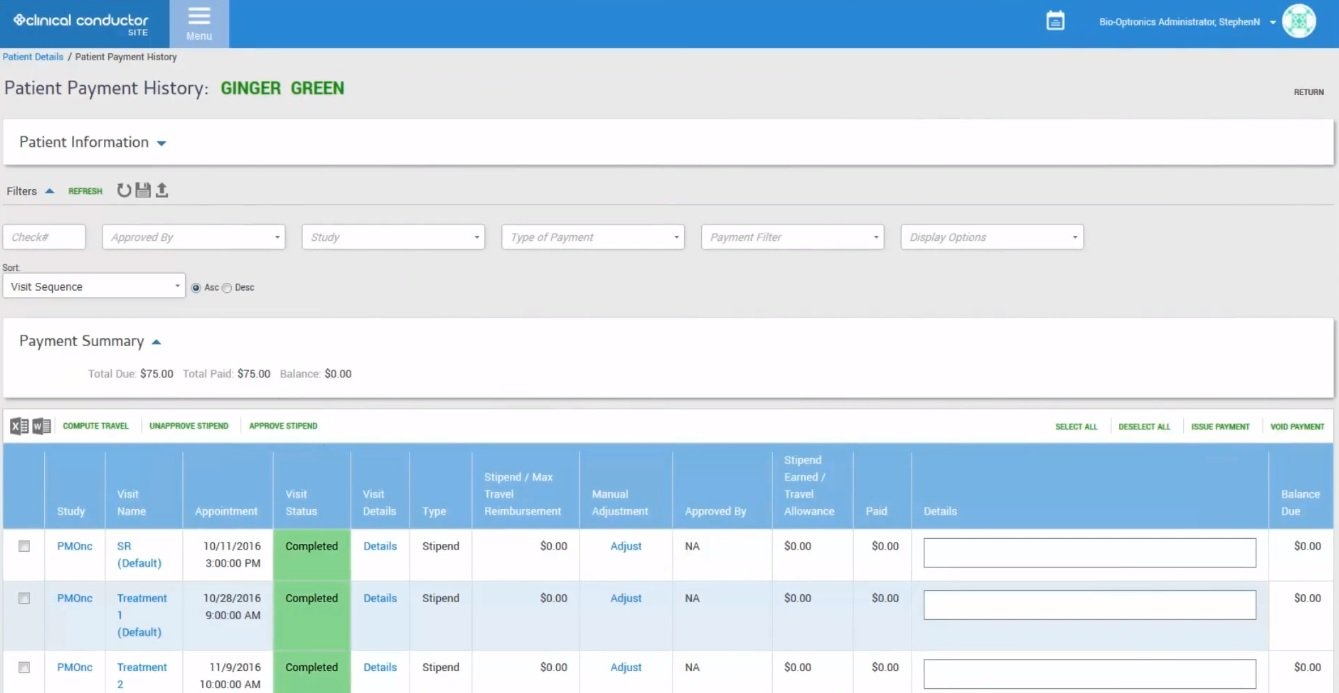The height and width of the screenshot is (693, 1339).
Task: Click the Patient Details breadcrumb link
Action: (33, 57)
